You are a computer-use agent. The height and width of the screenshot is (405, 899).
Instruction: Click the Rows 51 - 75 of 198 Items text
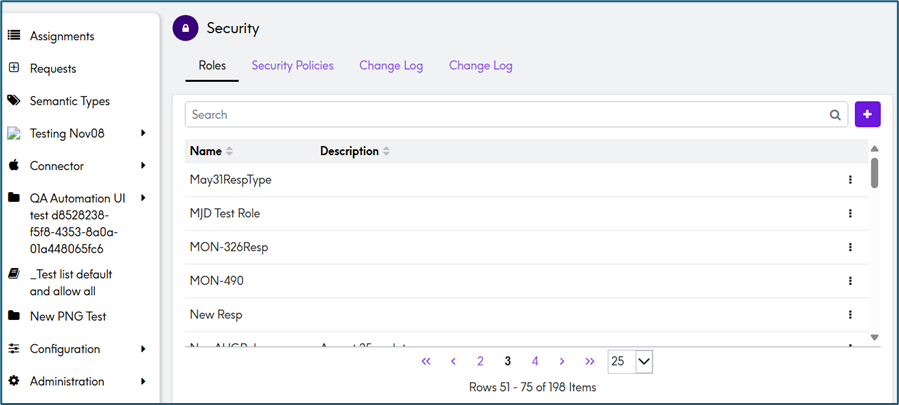[532, 387]
